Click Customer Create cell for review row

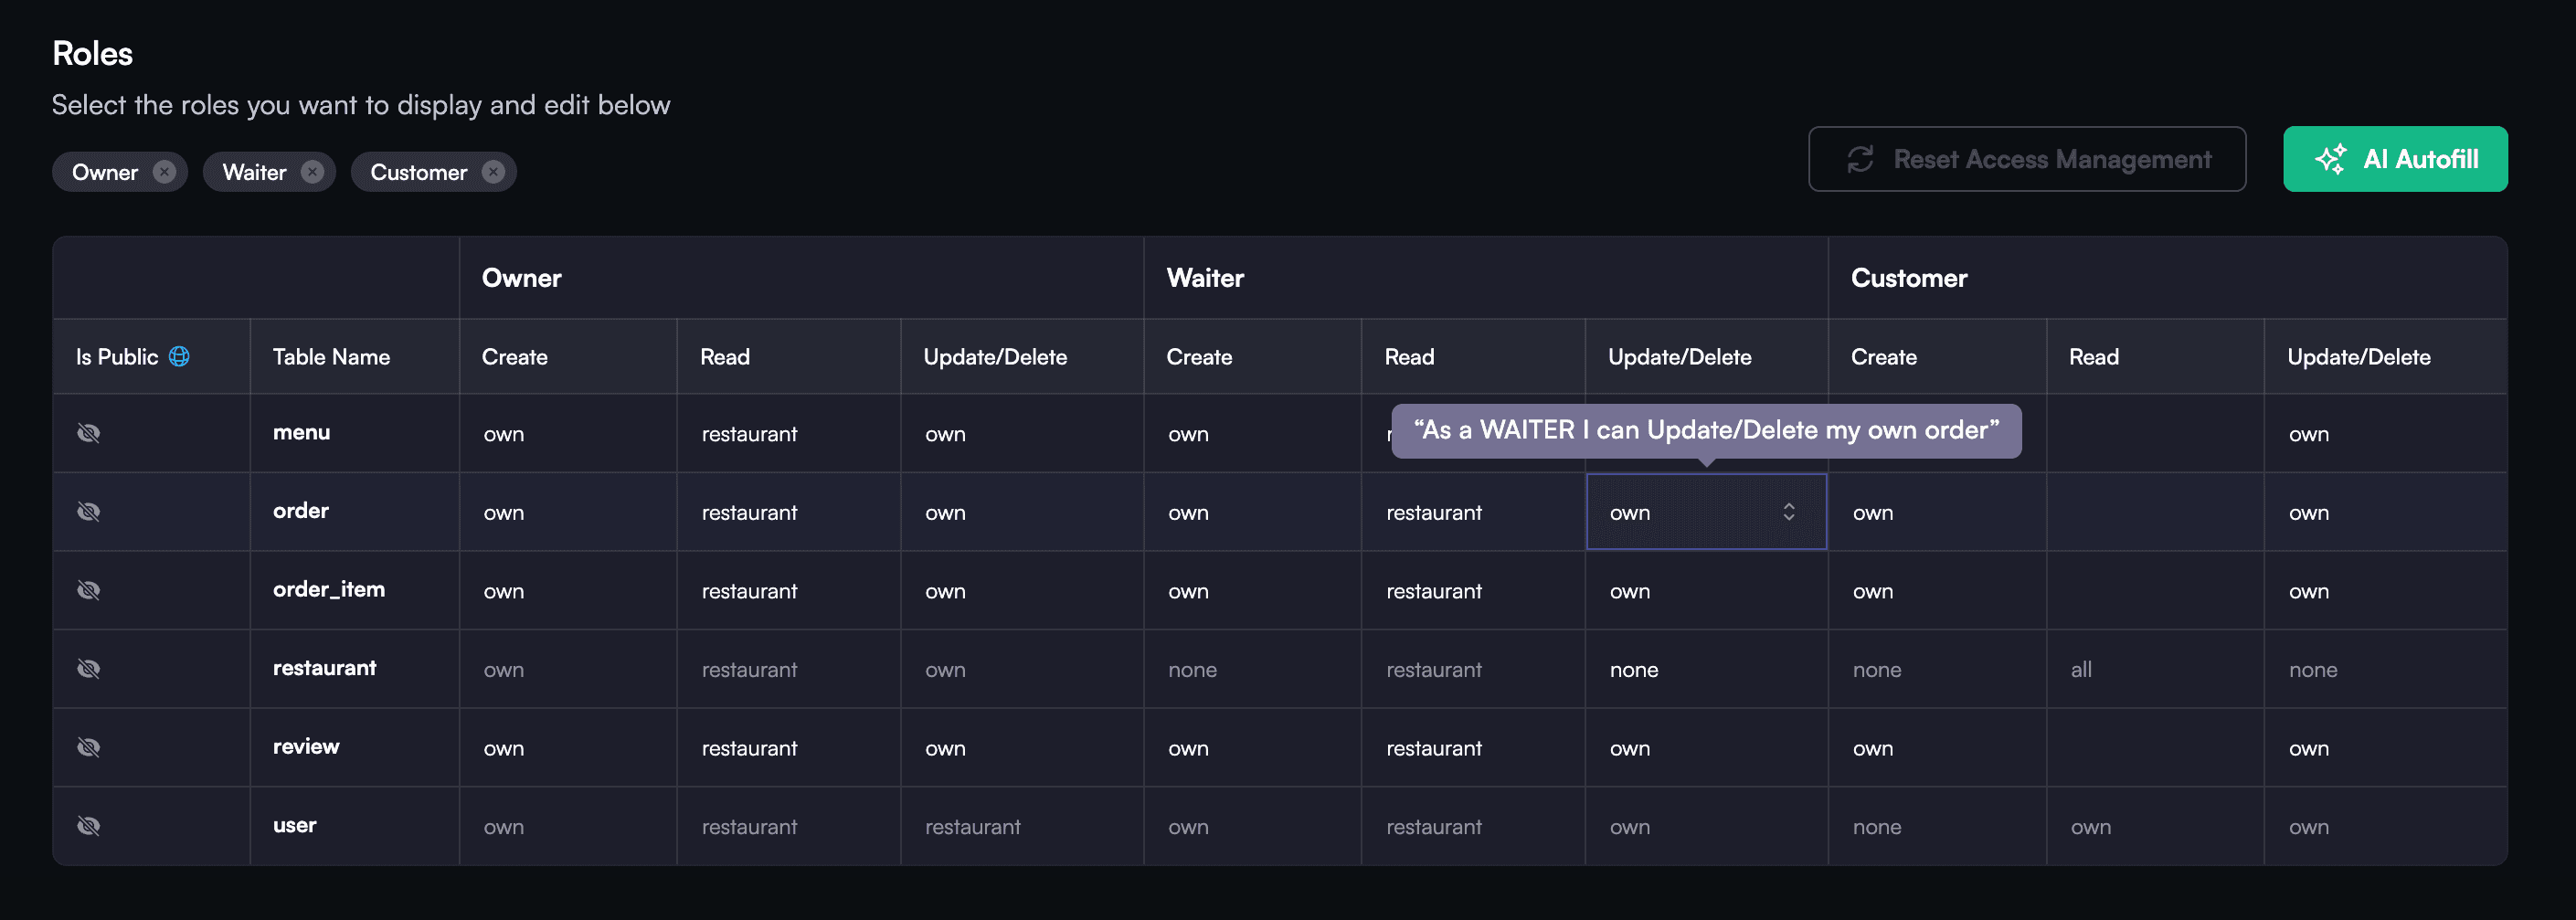[x=1938, y=748]
